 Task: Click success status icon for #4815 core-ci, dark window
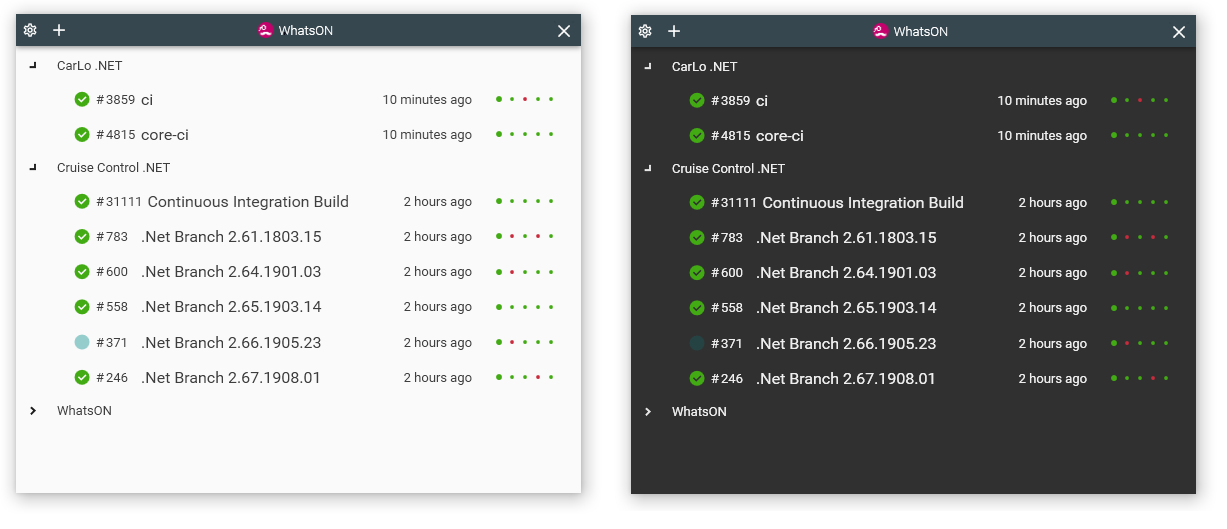tap(697, 135)
